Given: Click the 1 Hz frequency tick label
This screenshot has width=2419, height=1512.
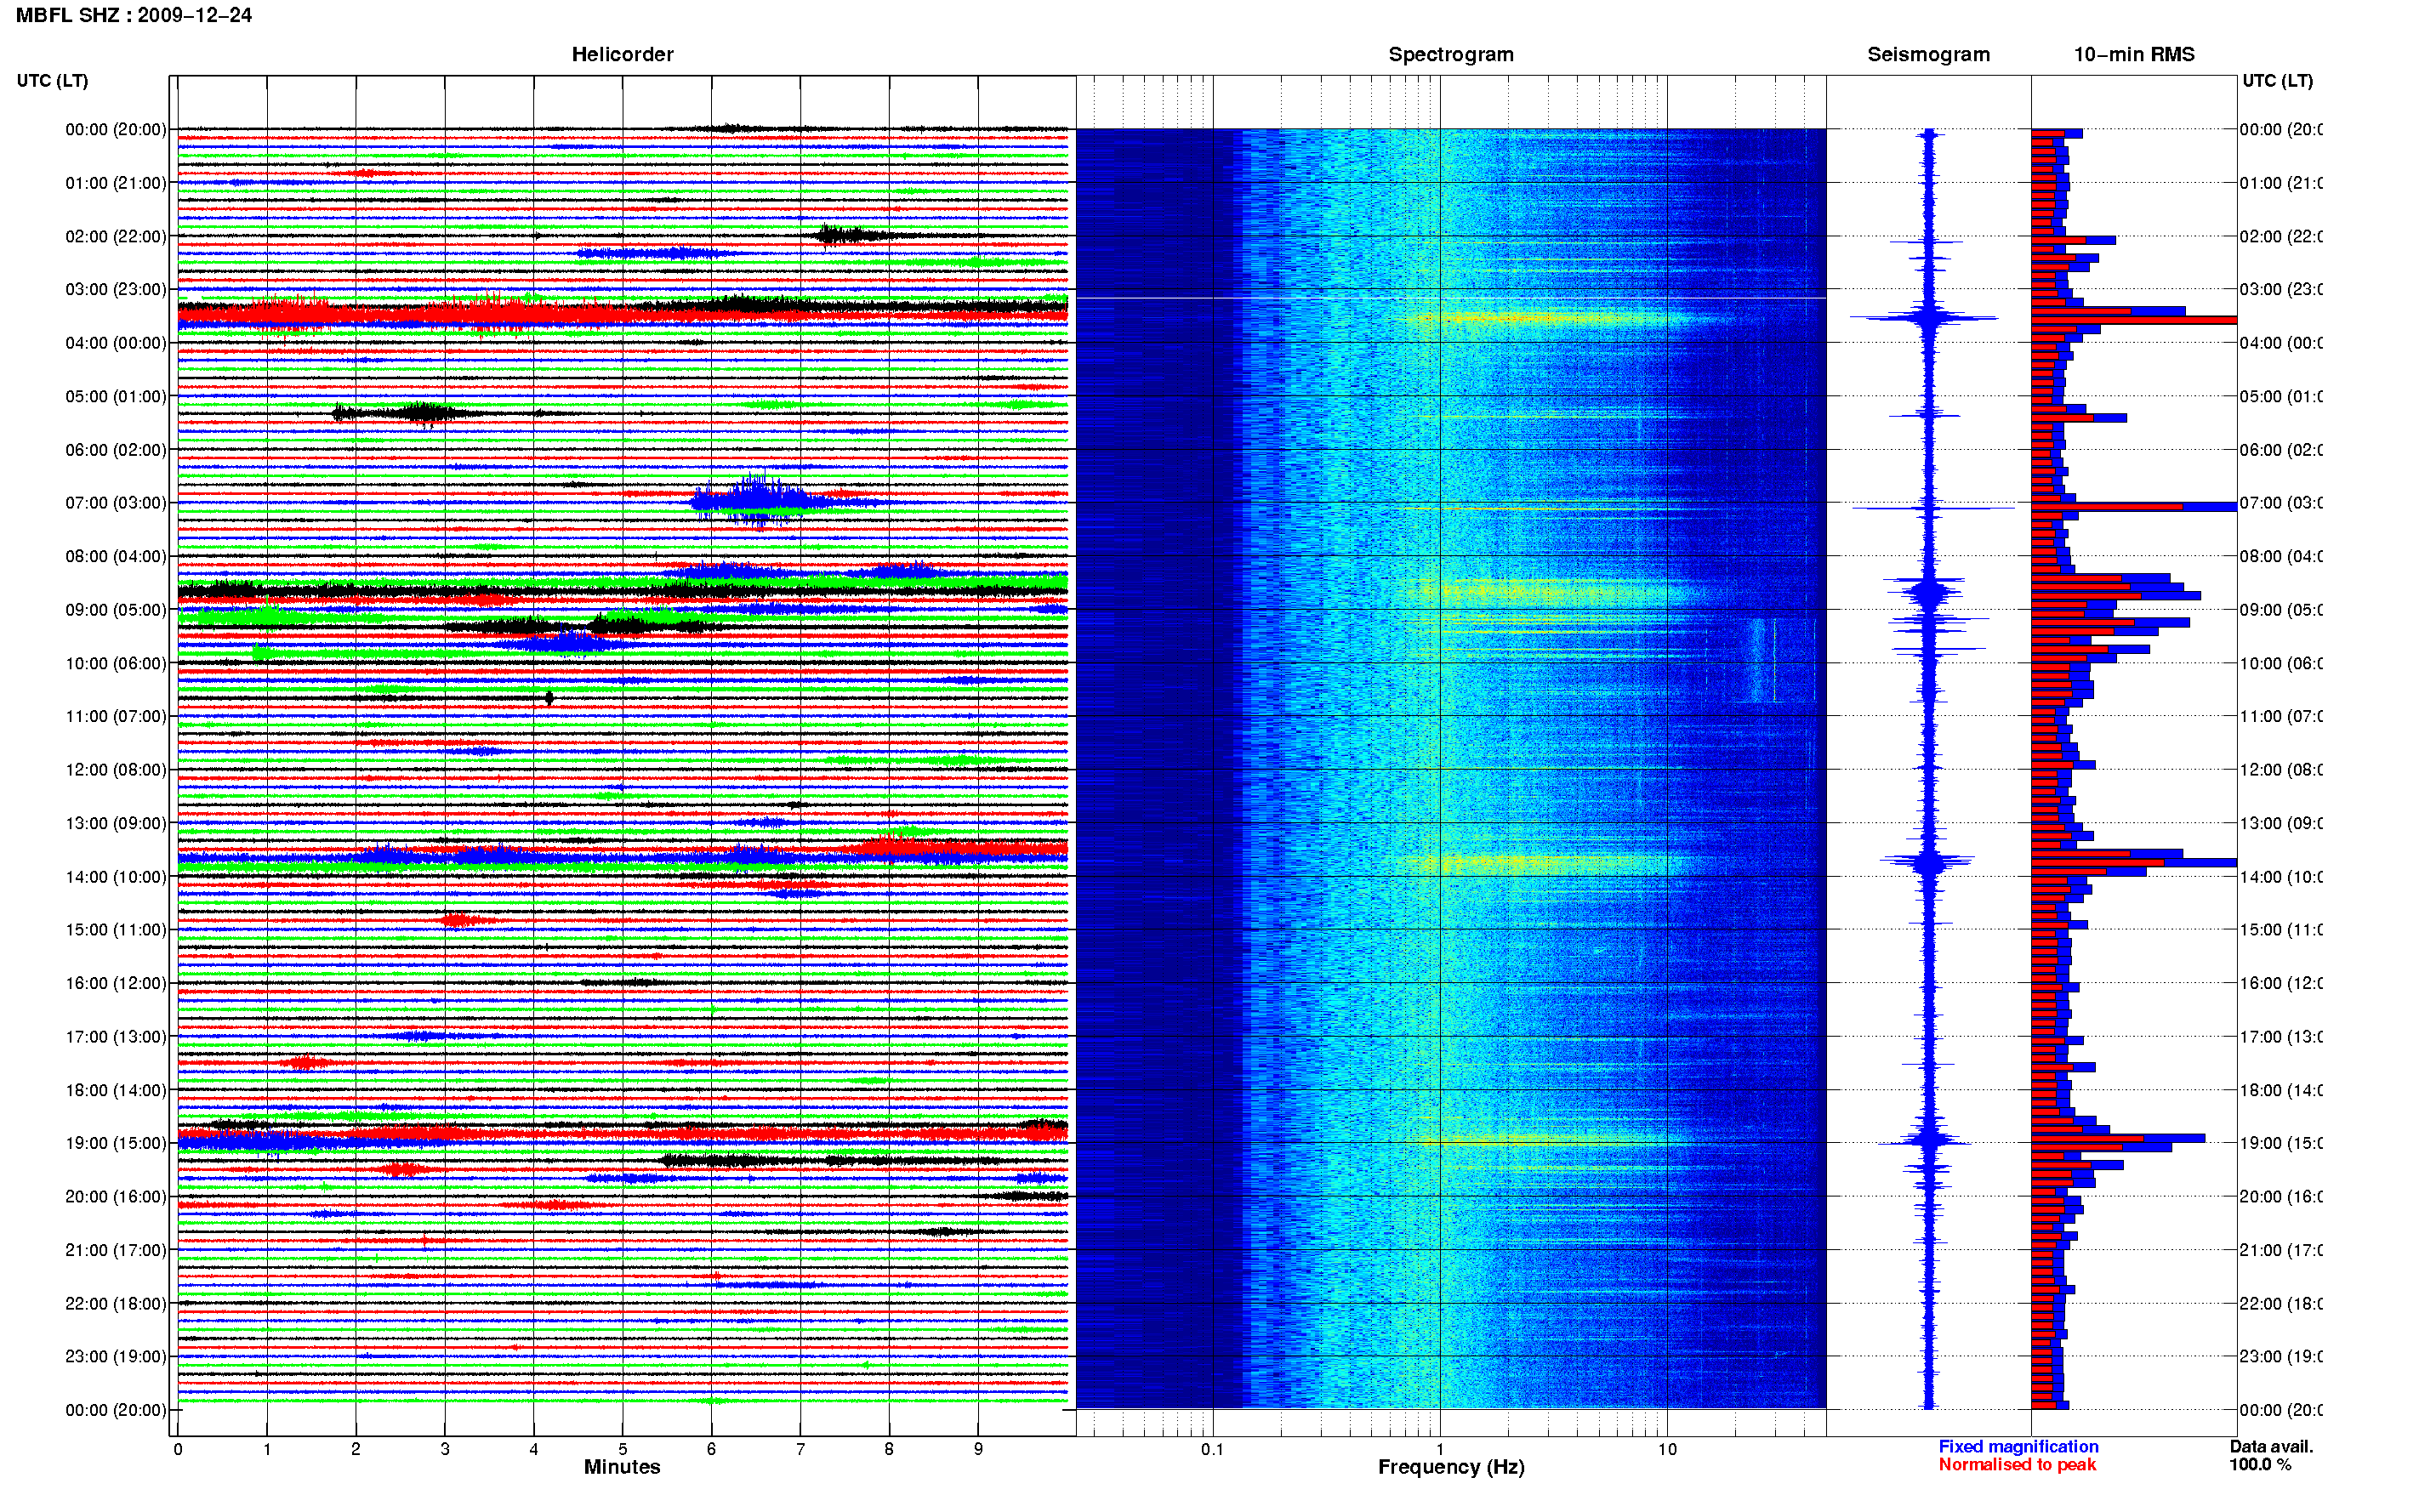Looking at the screenshot, I should (1440, 1449).
